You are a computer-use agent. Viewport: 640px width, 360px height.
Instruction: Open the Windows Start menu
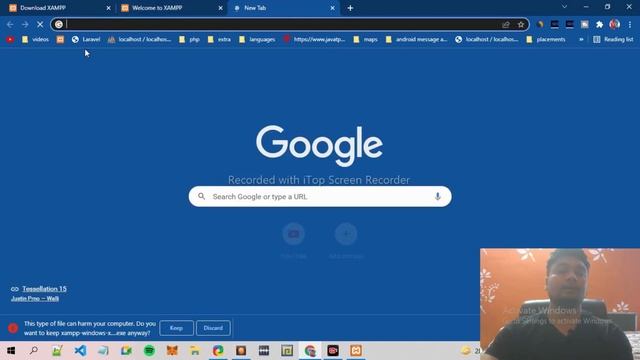tap(11, 351)
